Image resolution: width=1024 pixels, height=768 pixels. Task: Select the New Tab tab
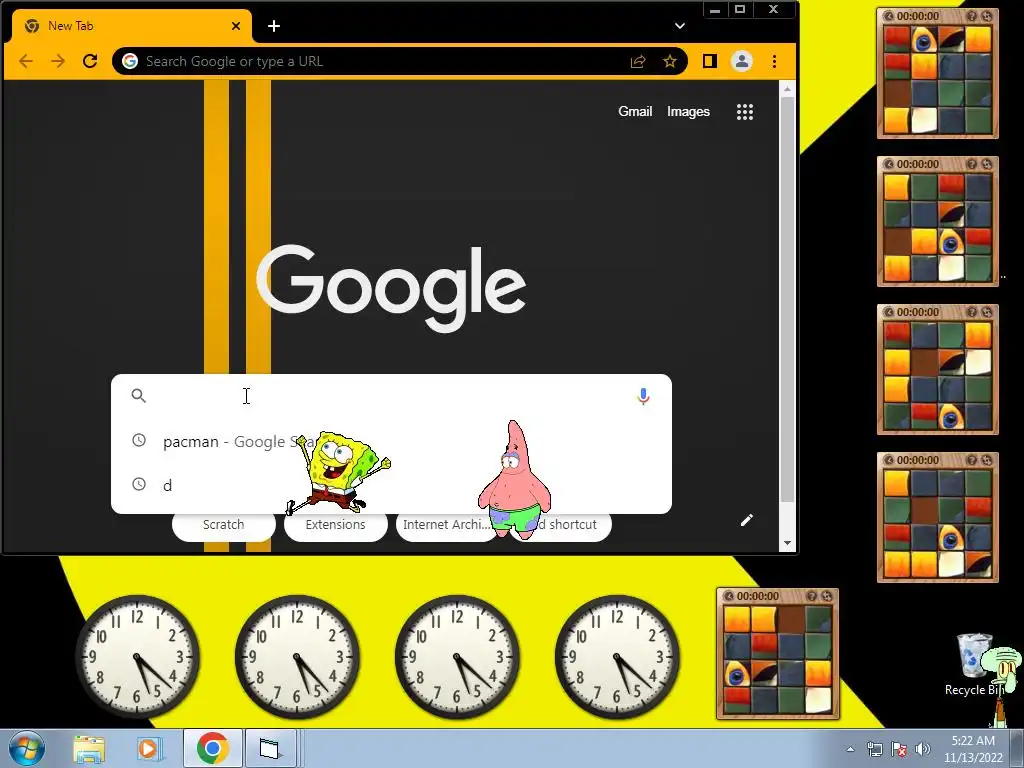[131, 26]
